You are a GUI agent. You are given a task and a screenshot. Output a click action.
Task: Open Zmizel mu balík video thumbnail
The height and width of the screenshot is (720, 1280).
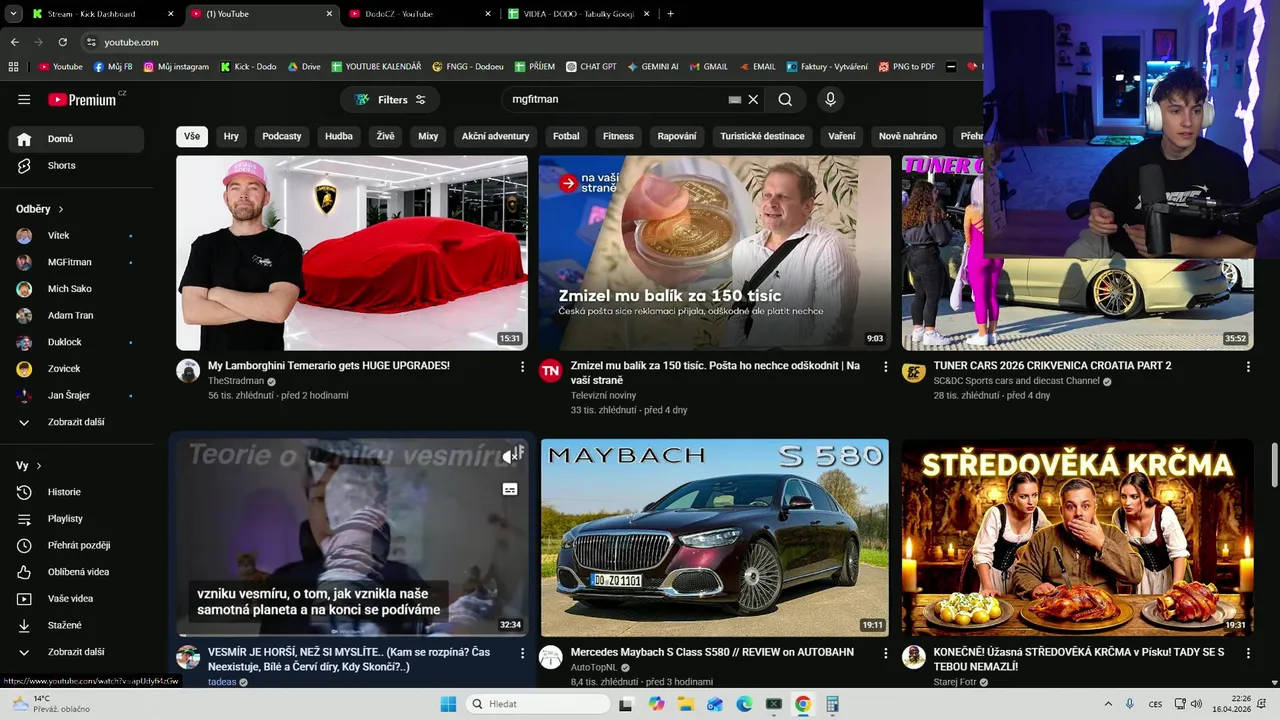coord(714,253)
